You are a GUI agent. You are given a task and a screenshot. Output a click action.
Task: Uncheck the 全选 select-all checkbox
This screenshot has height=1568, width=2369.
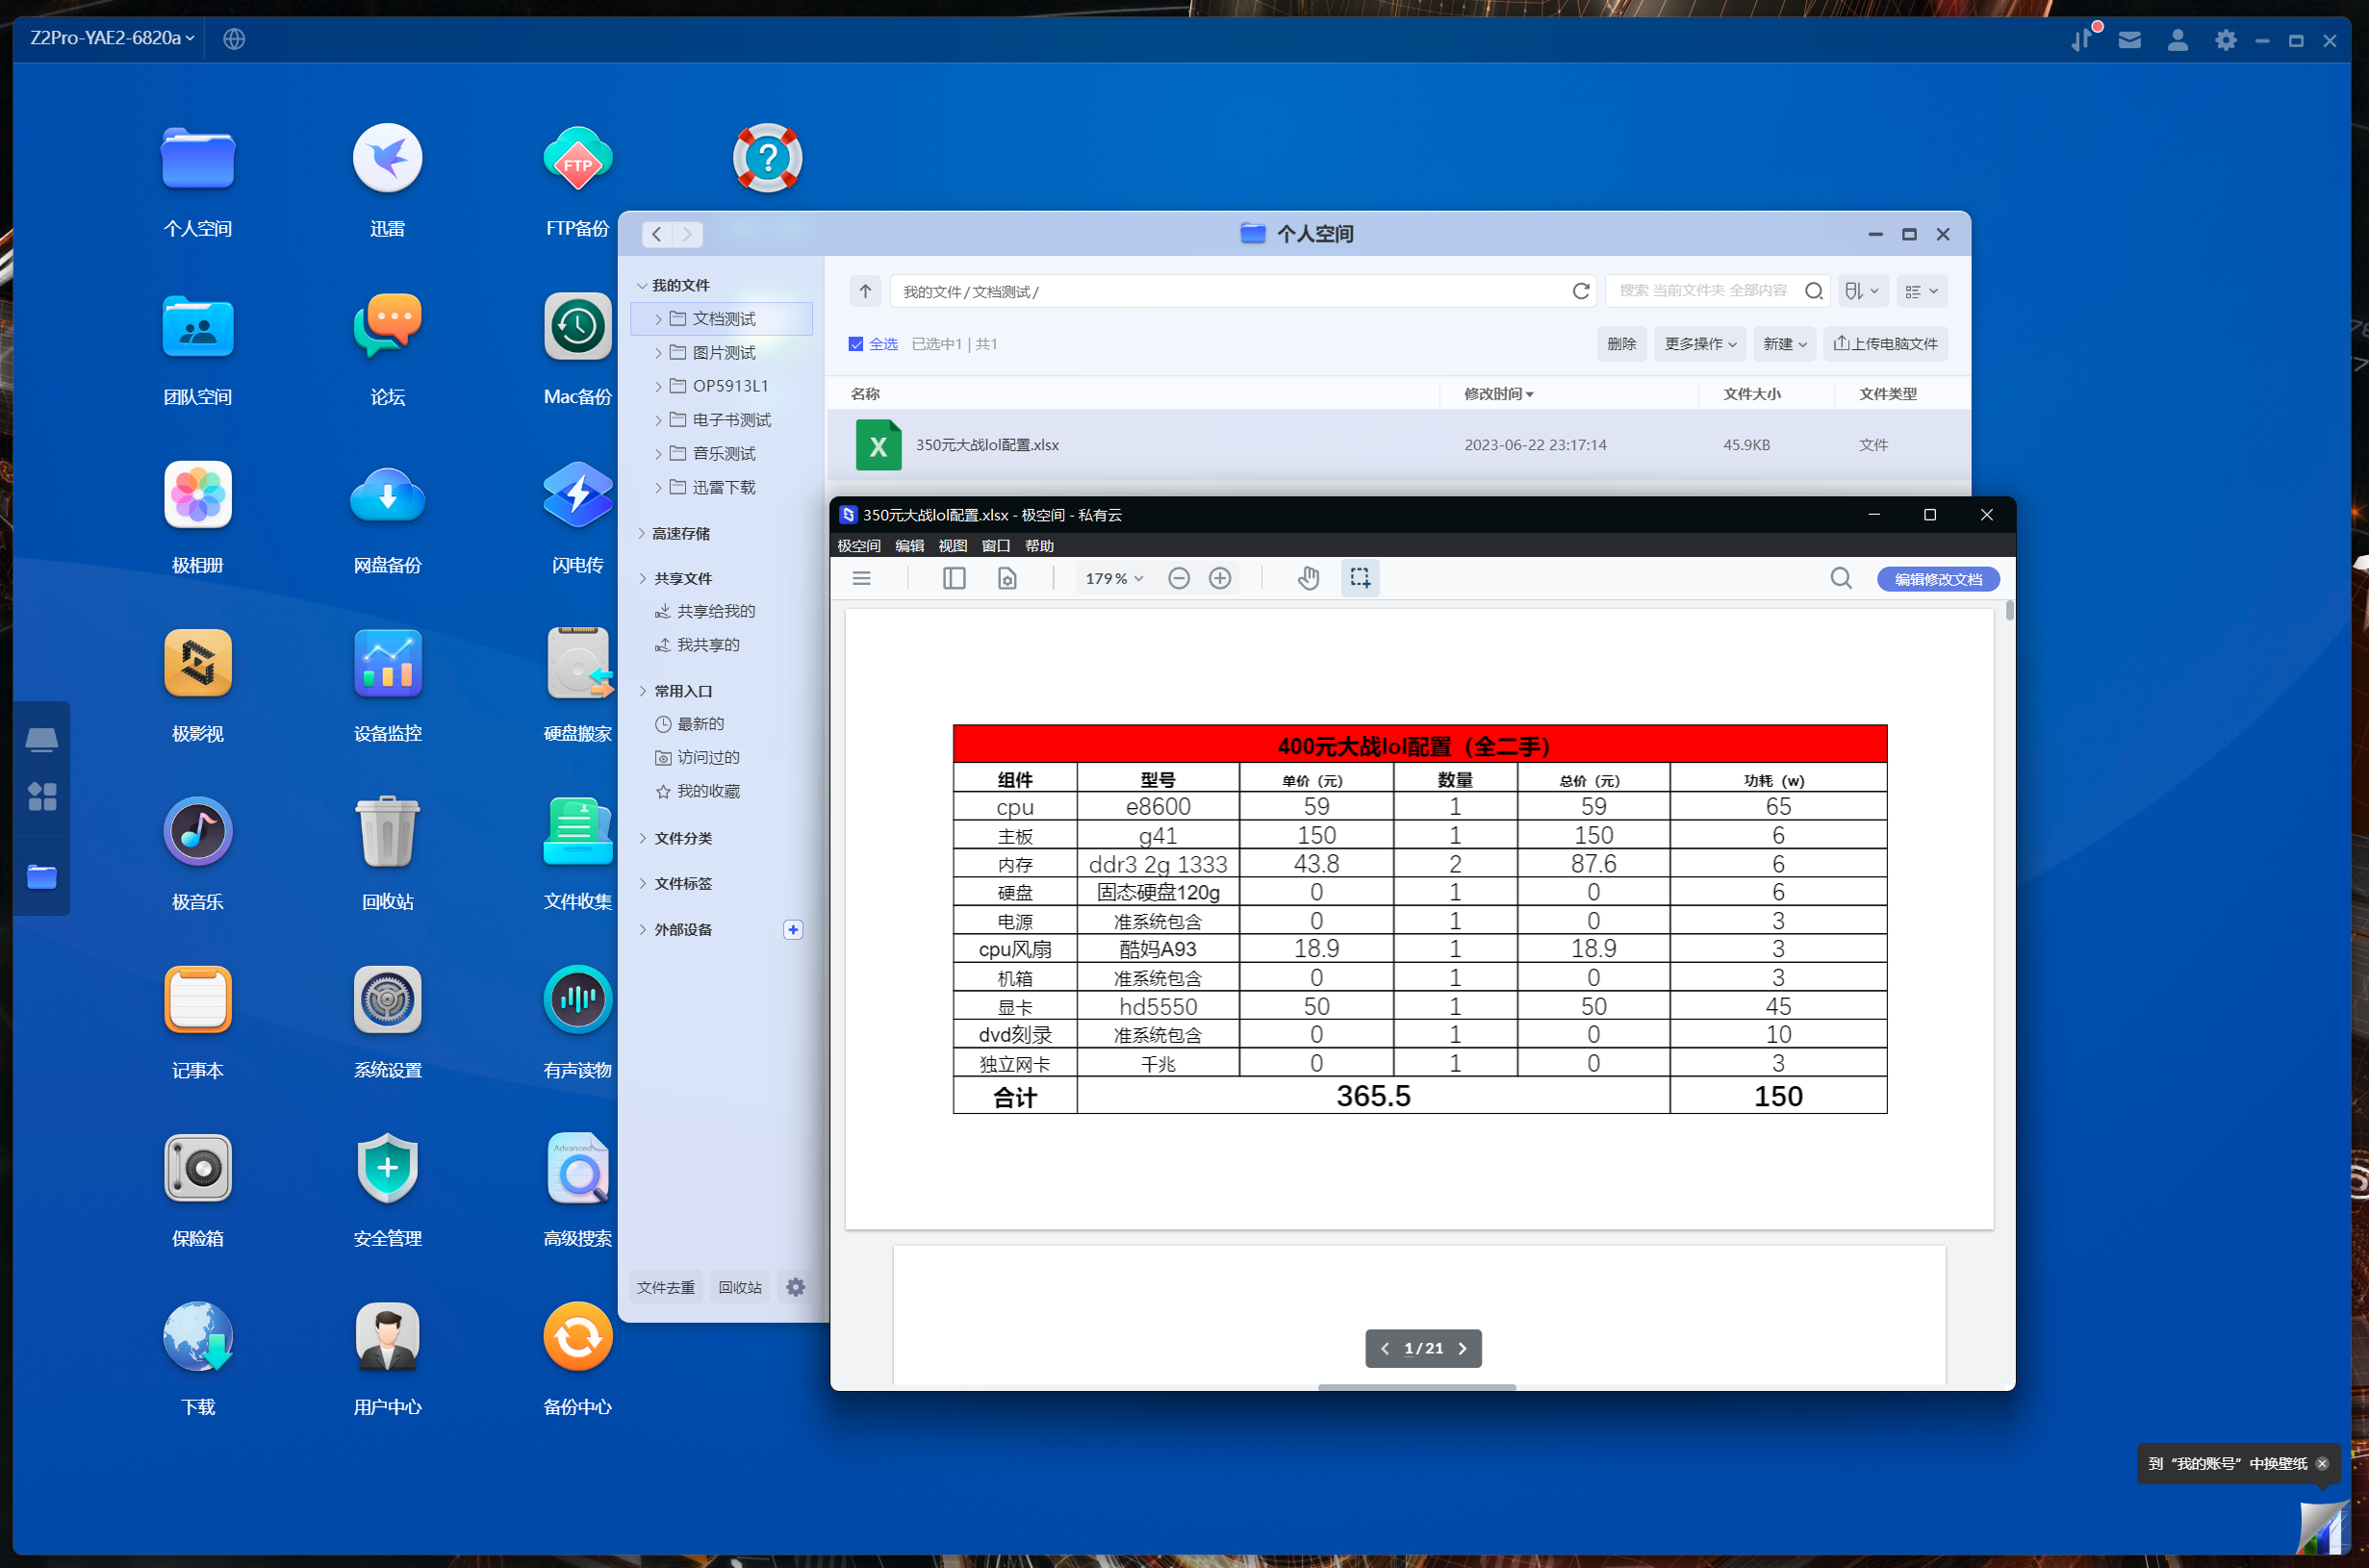pos(856,344)
